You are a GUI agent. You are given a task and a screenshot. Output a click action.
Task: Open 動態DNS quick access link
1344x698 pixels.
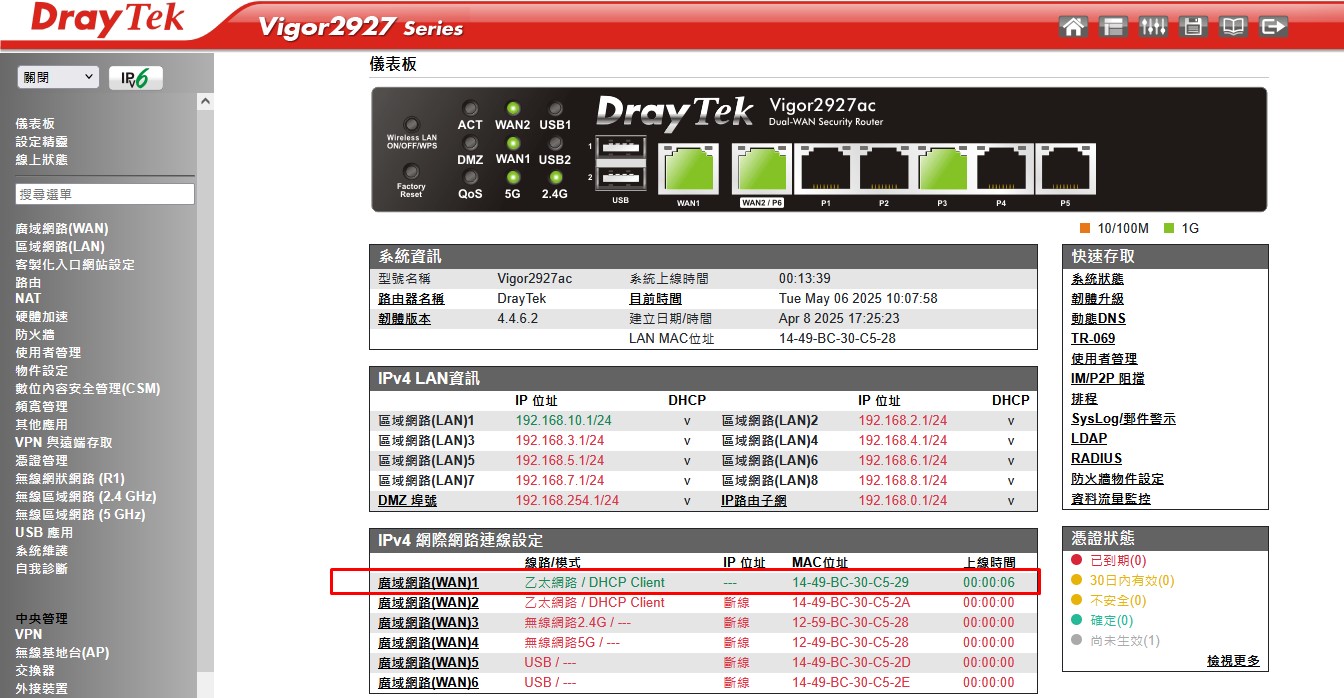coord(1098,318)
